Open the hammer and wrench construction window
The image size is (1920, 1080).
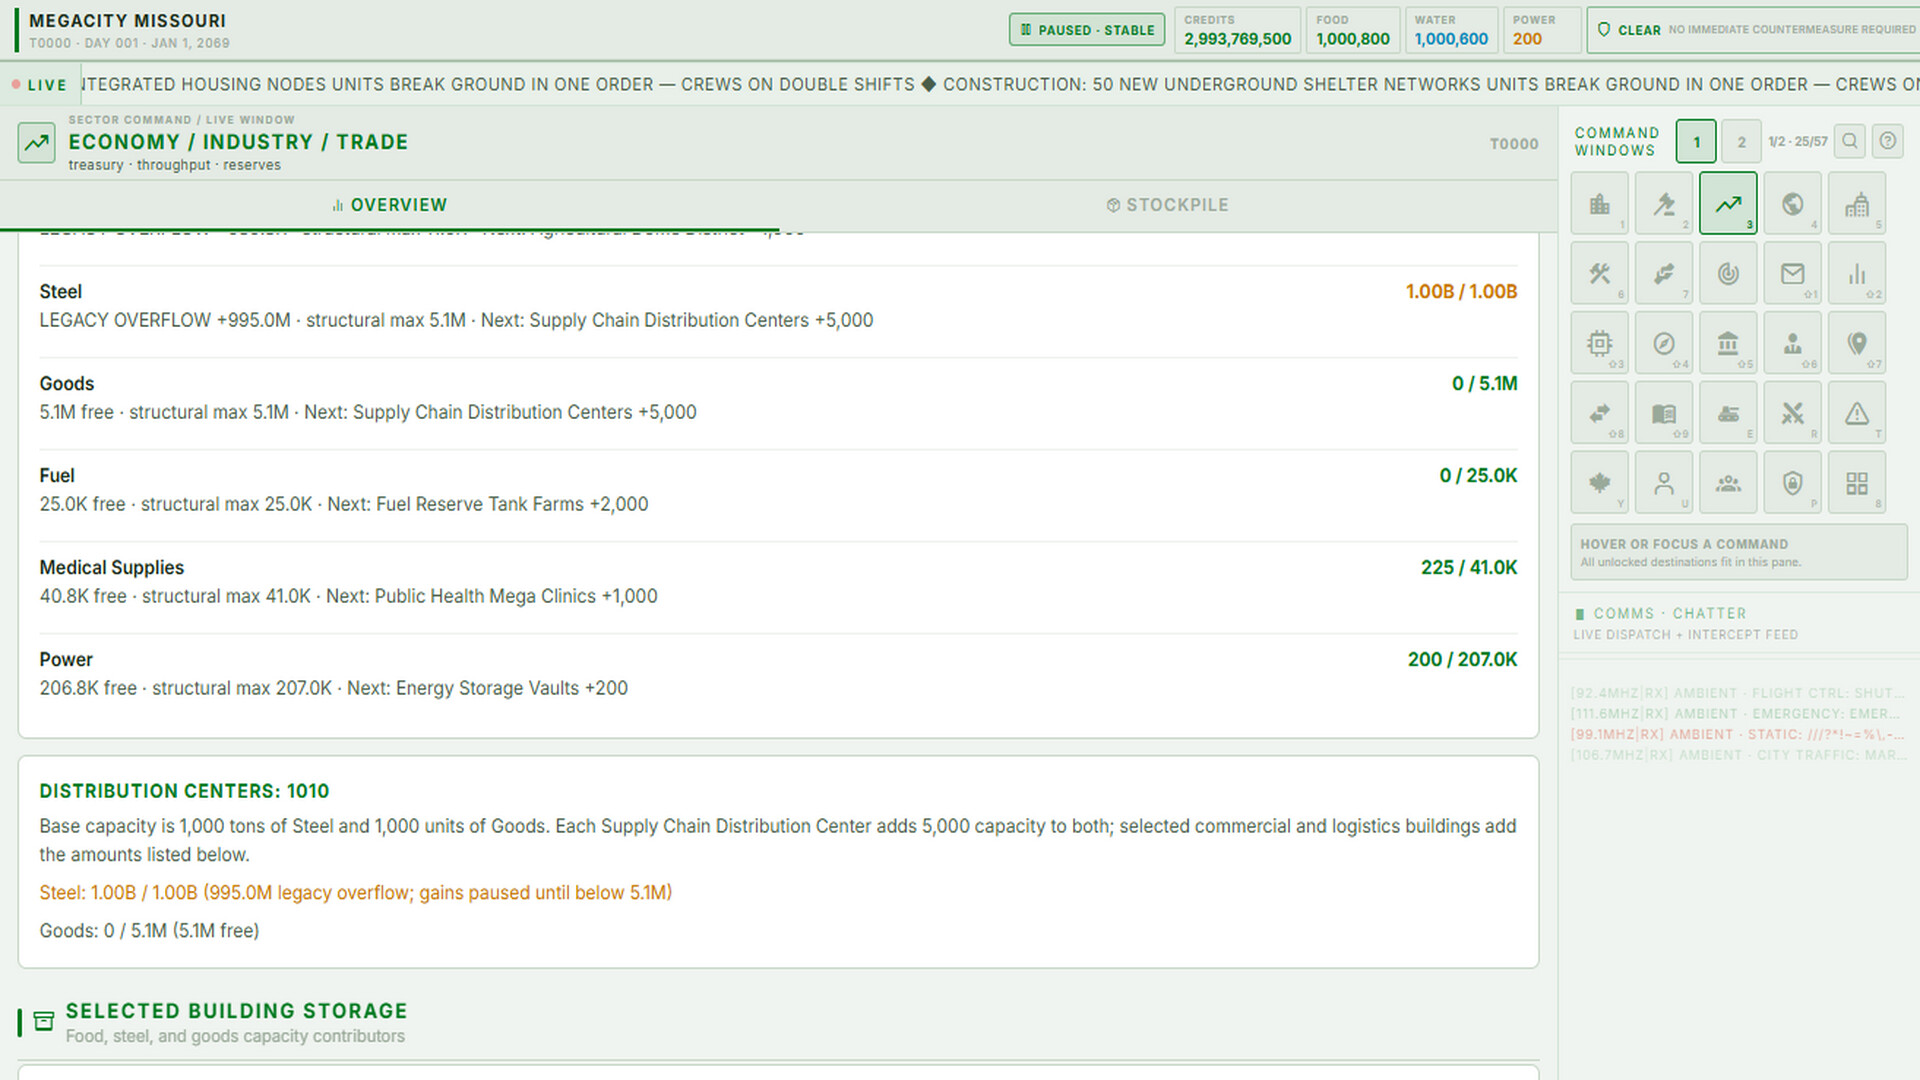click(1599, 273)
